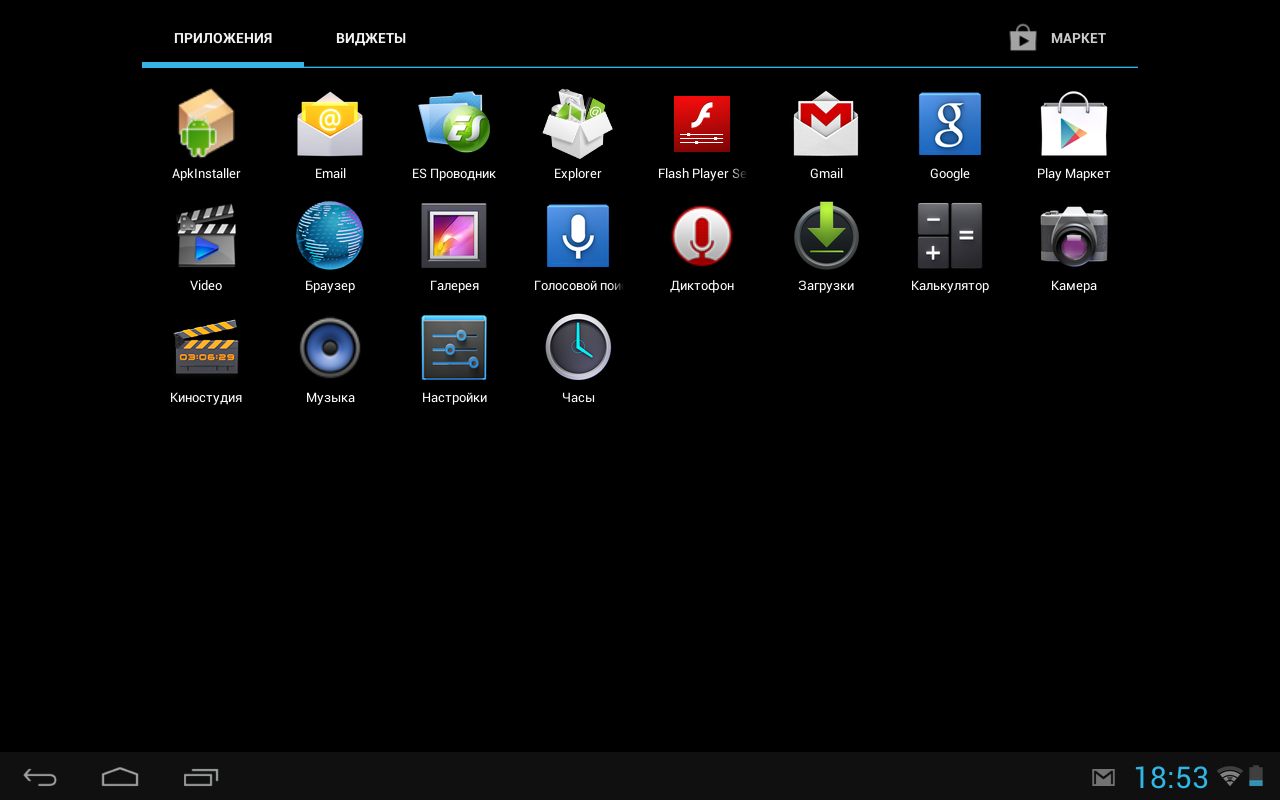Open the Браузер globe icon
The height and width of the screenshot is (800, 1280).
(330, 236)
